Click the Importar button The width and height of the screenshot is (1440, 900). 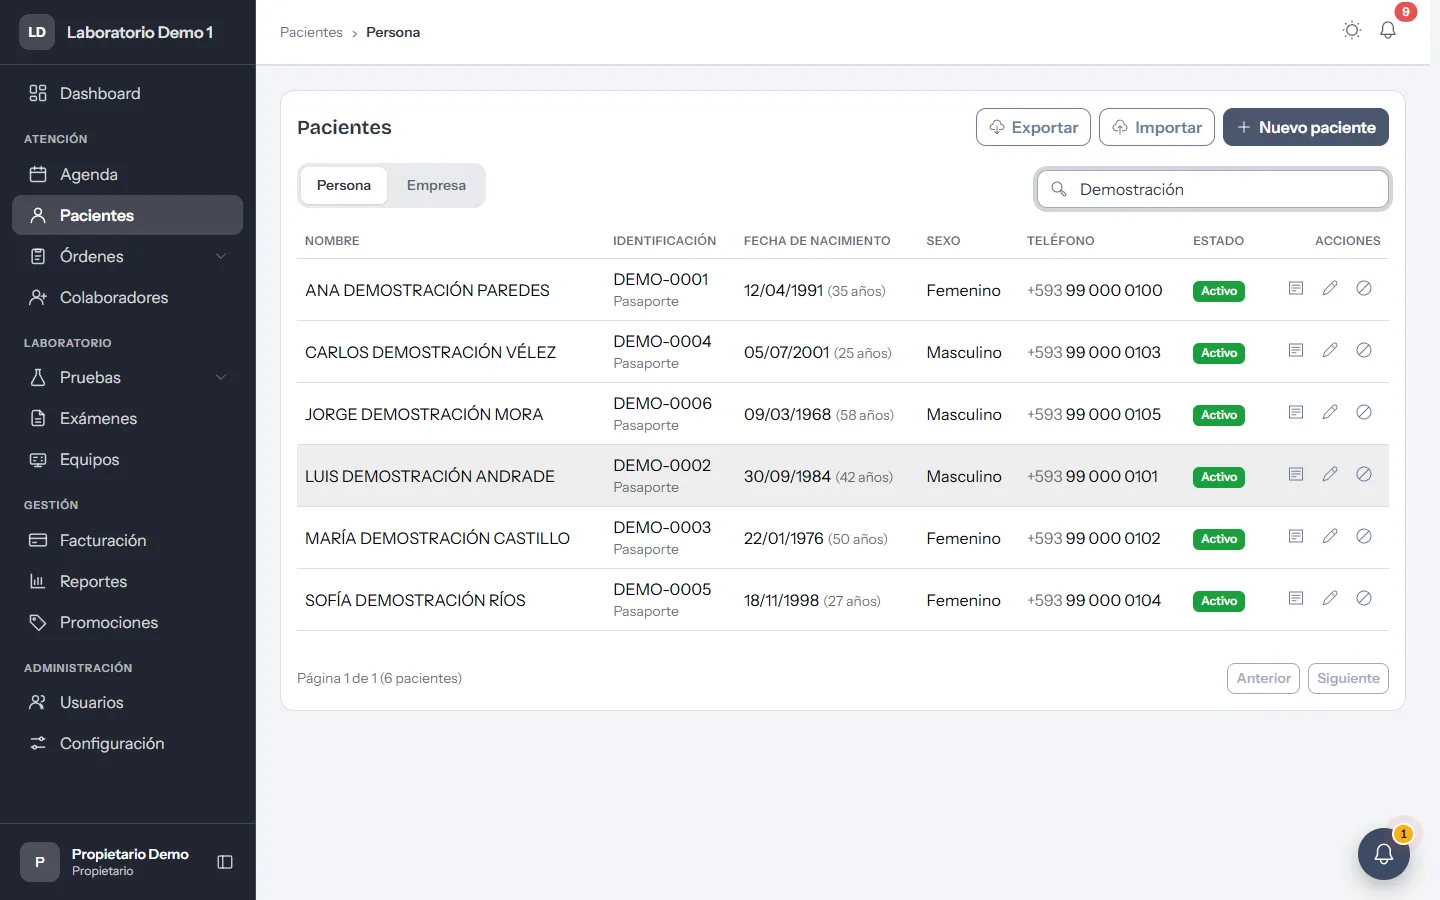(x=1157, y=127)
